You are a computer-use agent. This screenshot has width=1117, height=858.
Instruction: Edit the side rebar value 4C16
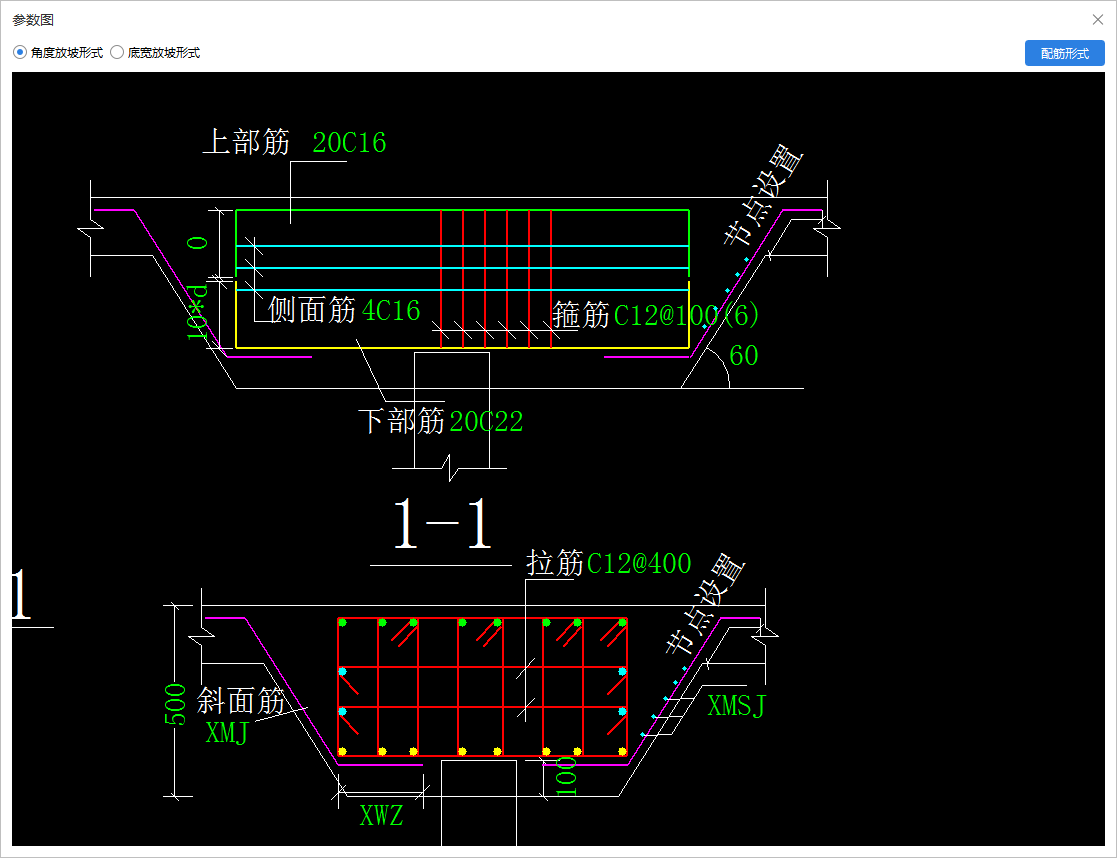pyautogui.click(x=391, y=311)
